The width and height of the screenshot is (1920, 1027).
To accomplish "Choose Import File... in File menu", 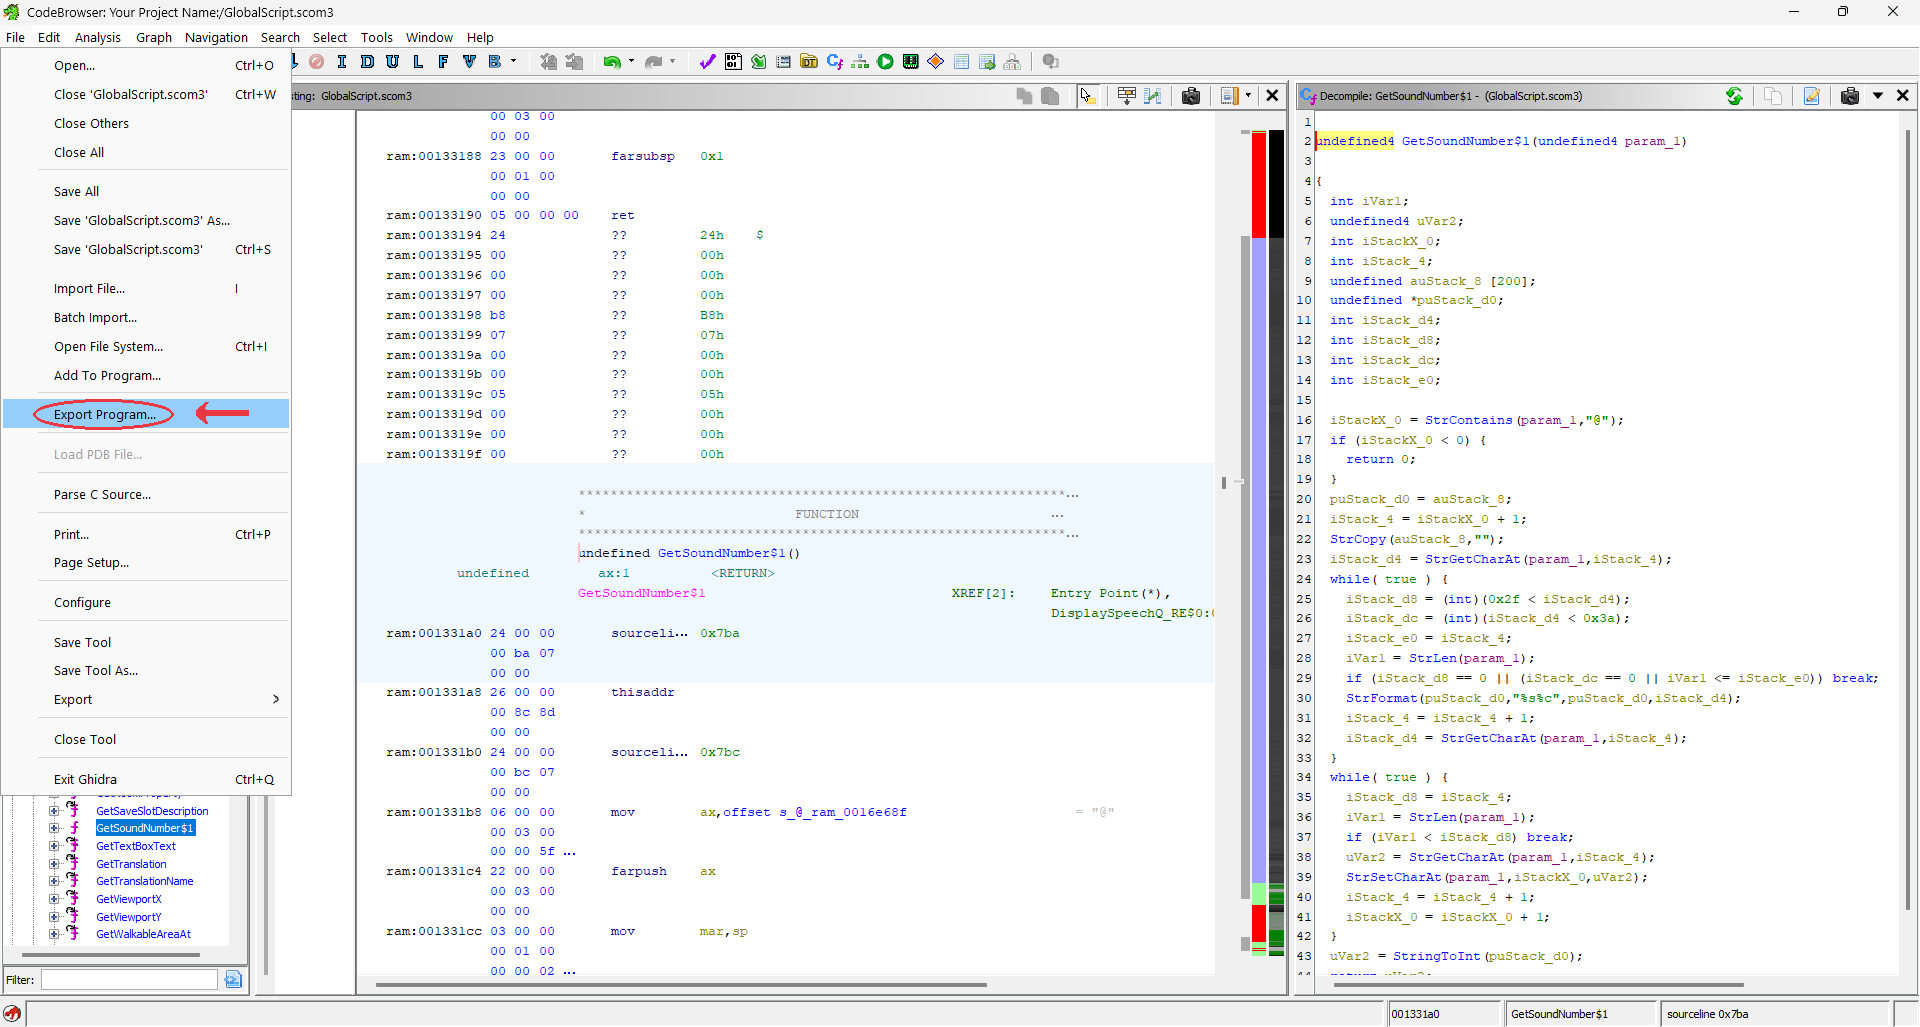I will (x=146, y=288).
